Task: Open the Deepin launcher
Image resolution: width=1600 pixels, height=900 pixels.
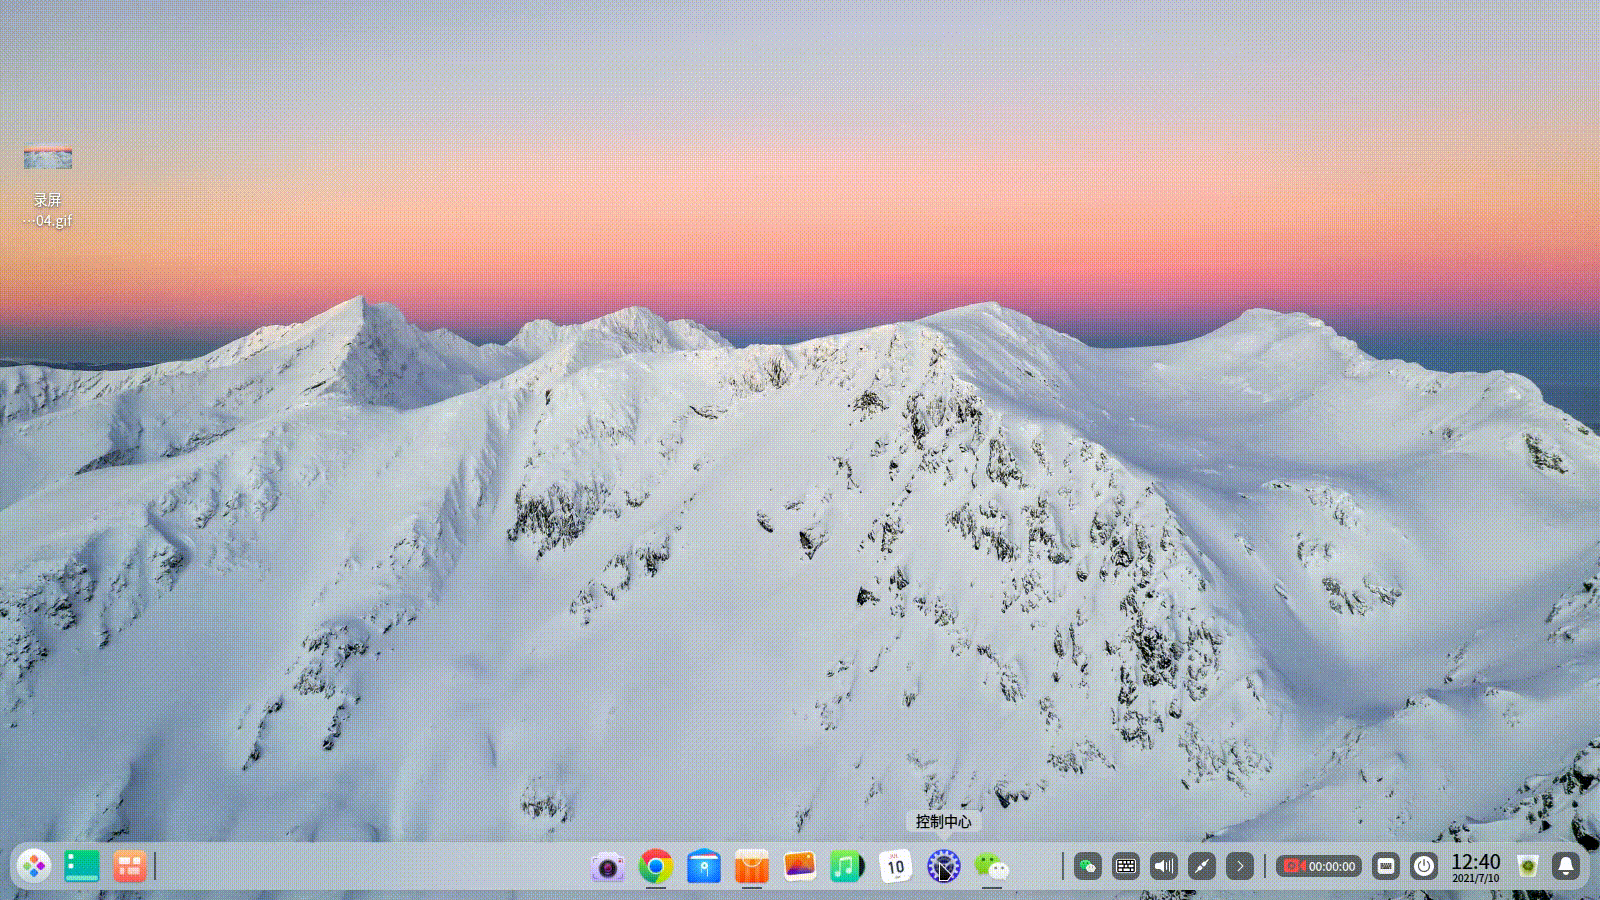Action: pos(34,866)
